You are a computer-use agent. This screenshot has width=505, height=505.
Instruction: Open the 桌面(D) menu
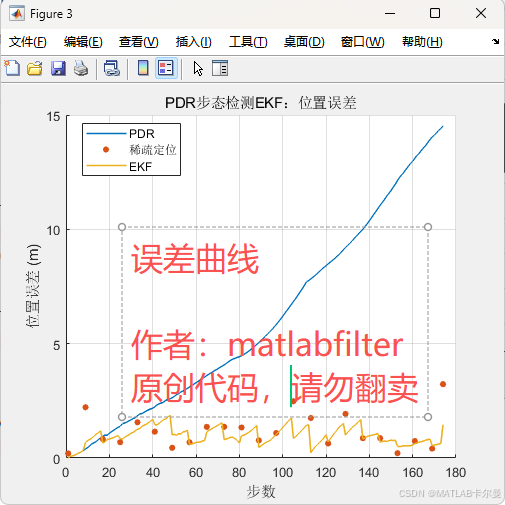point(304,42)
